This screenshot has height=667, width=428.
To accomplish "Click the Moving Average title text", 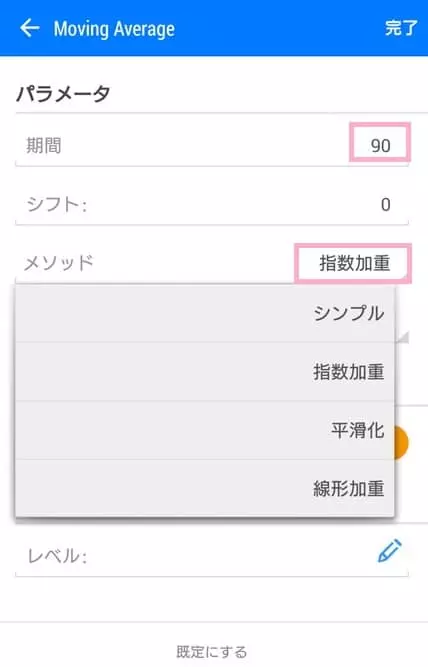I will (x=114, y=29).
